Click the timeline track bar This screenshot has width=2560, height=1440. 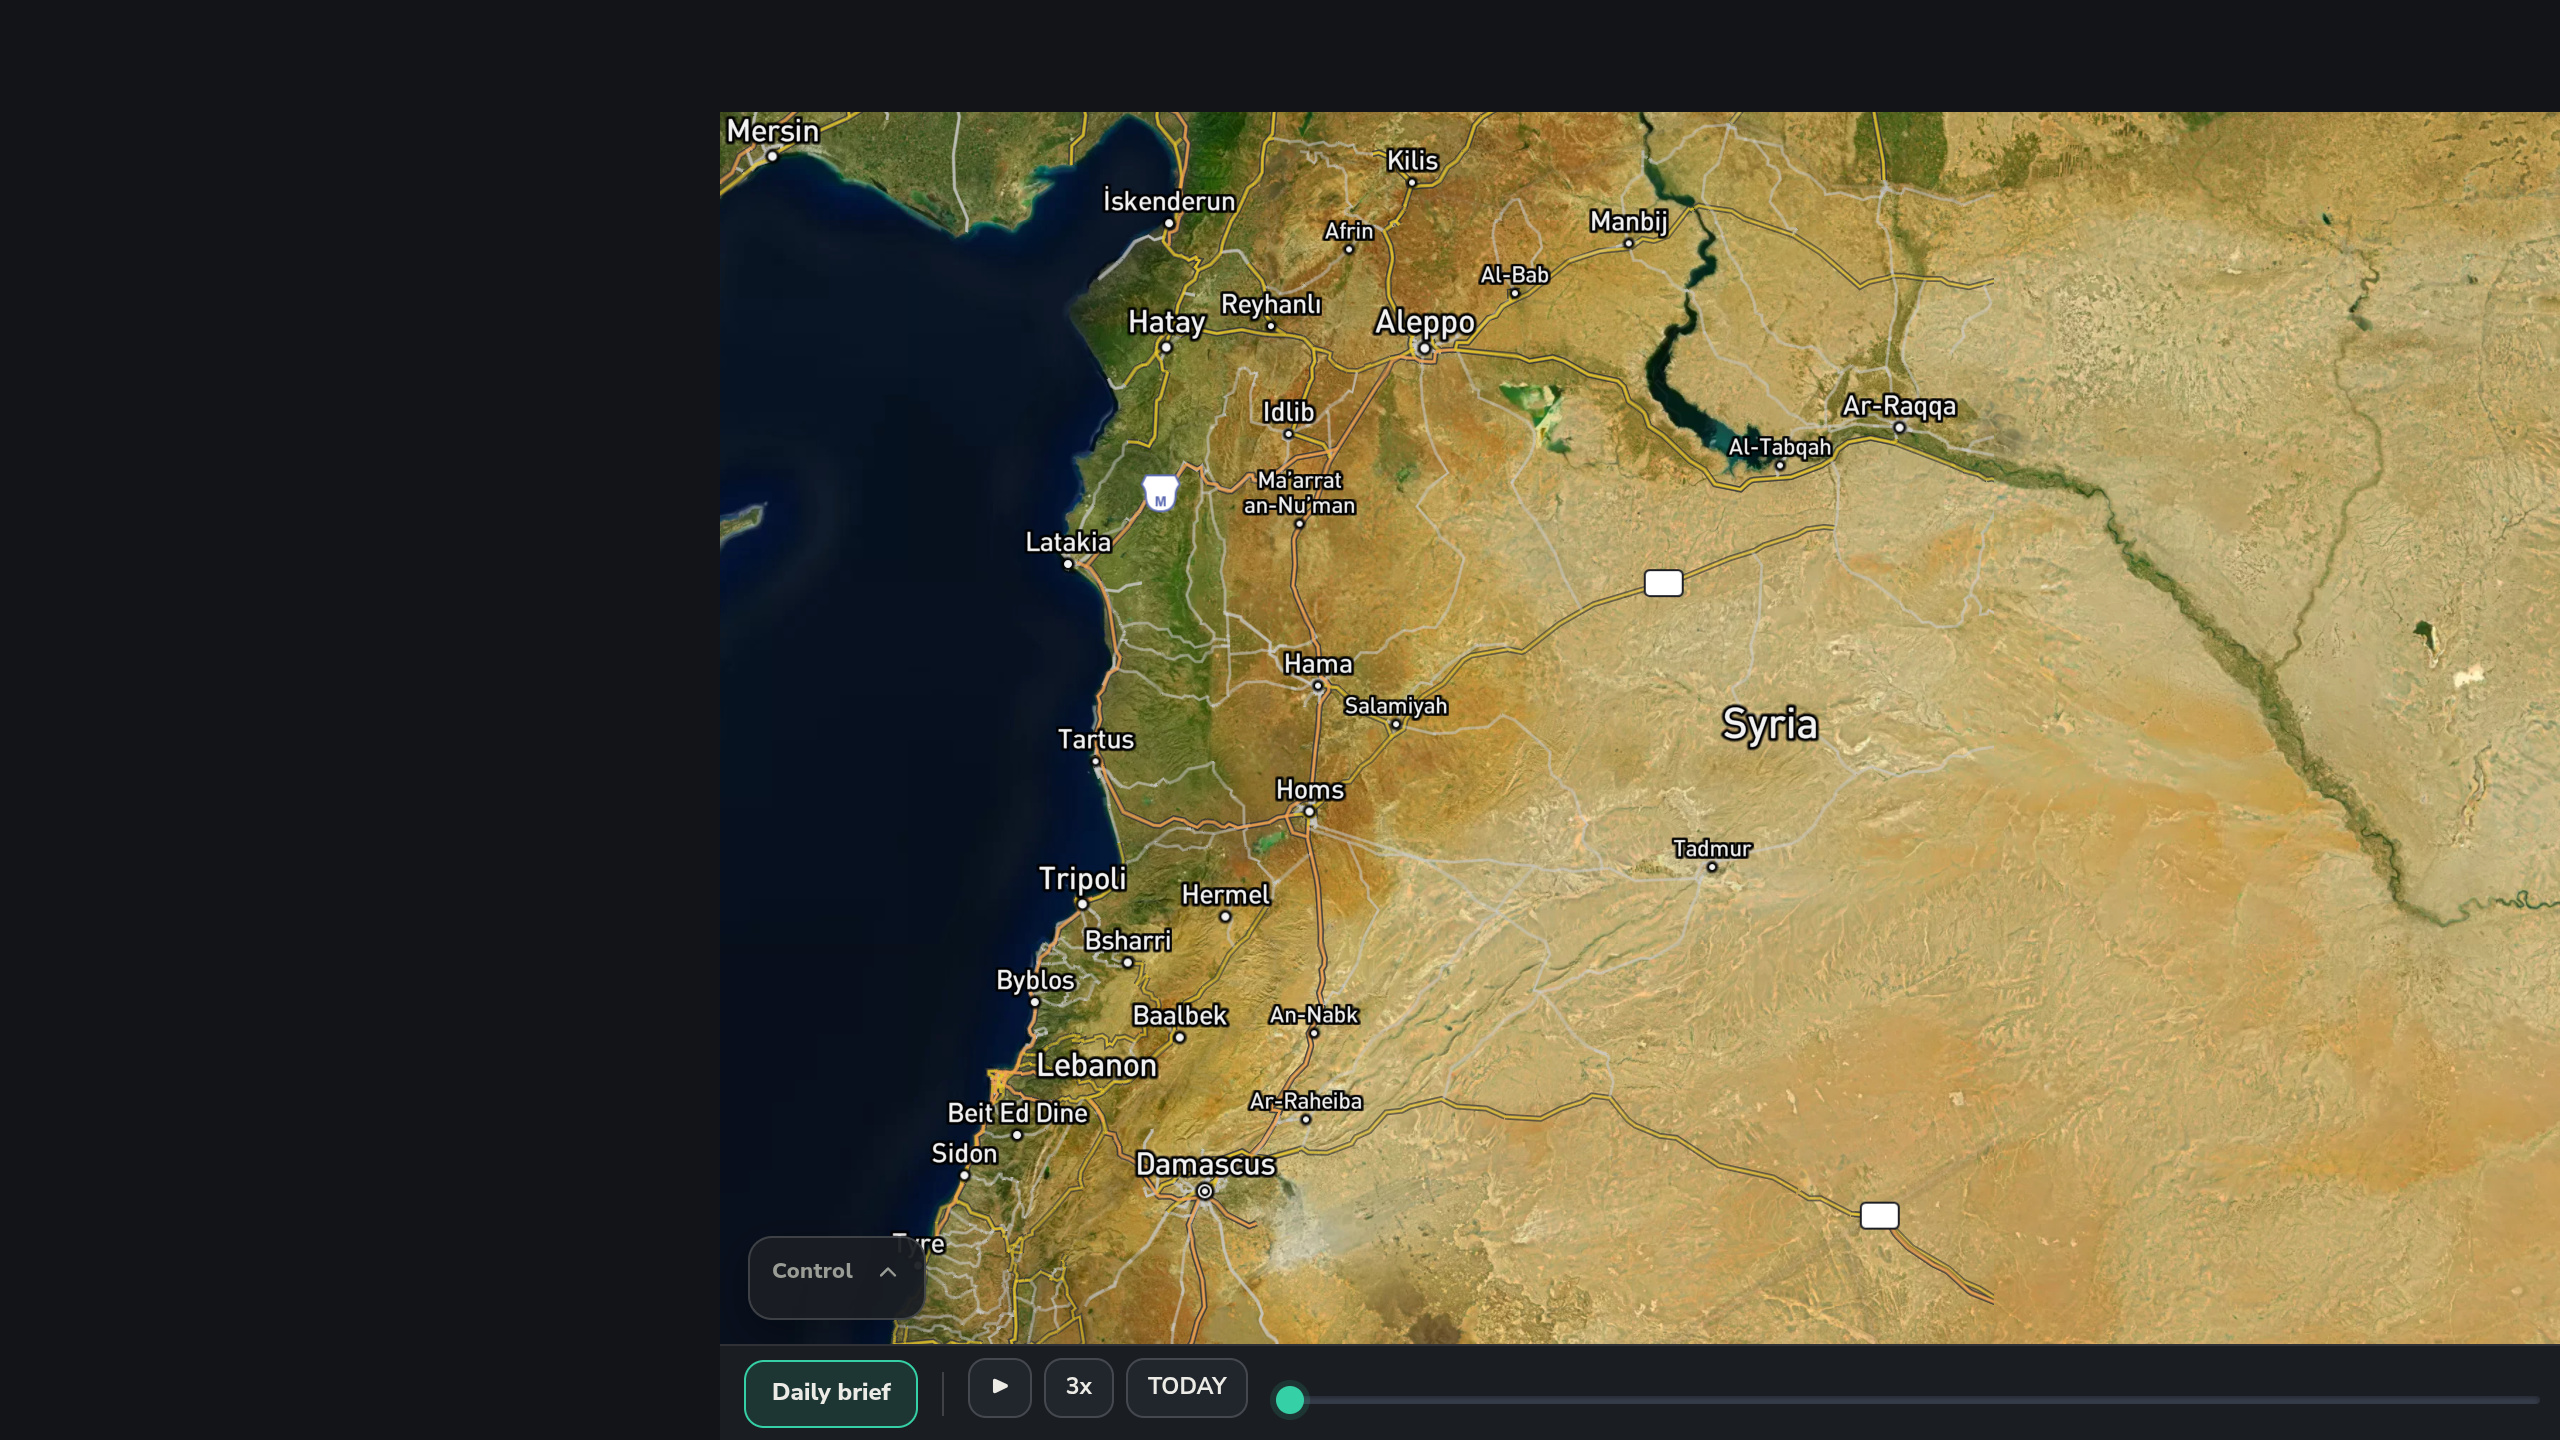1910,1400
